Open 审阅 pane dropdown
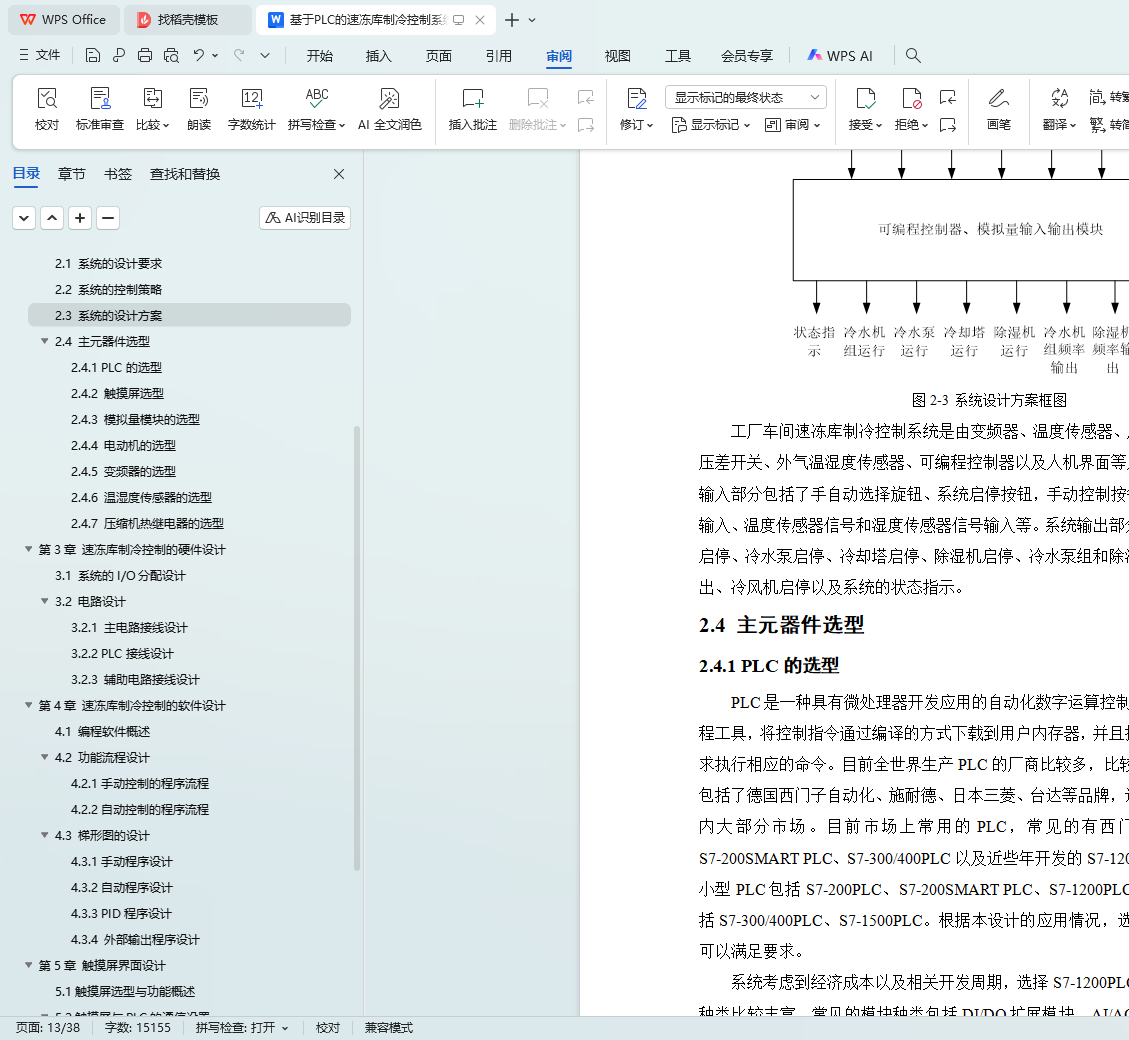This screenshot has width=1129, height=1040. tap(792, 125)
